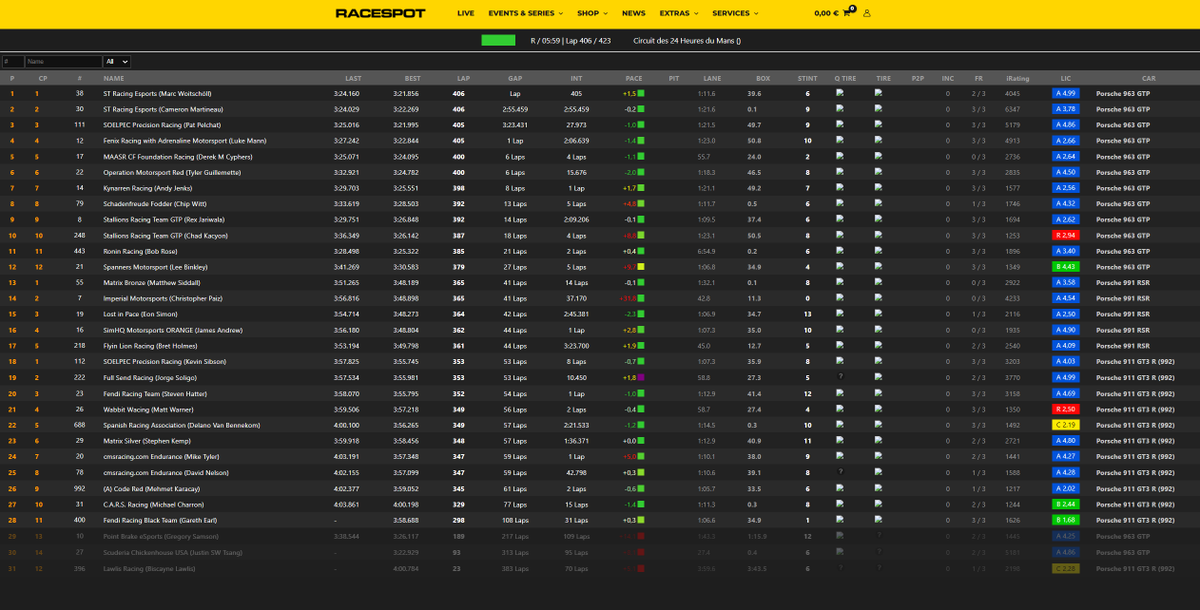Click Circuit des 24 Heures du Mans text
The height and width of the screenshot is (610, 1200).
pyautogui.click(x=687, y=41)
